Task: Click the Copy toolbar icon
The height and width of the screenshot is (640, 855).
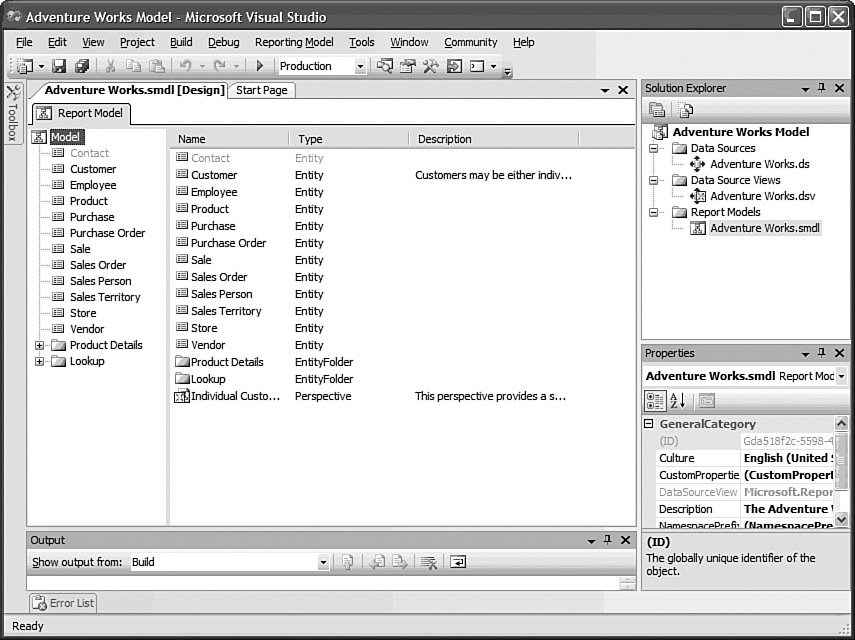Action: (133, 66)
